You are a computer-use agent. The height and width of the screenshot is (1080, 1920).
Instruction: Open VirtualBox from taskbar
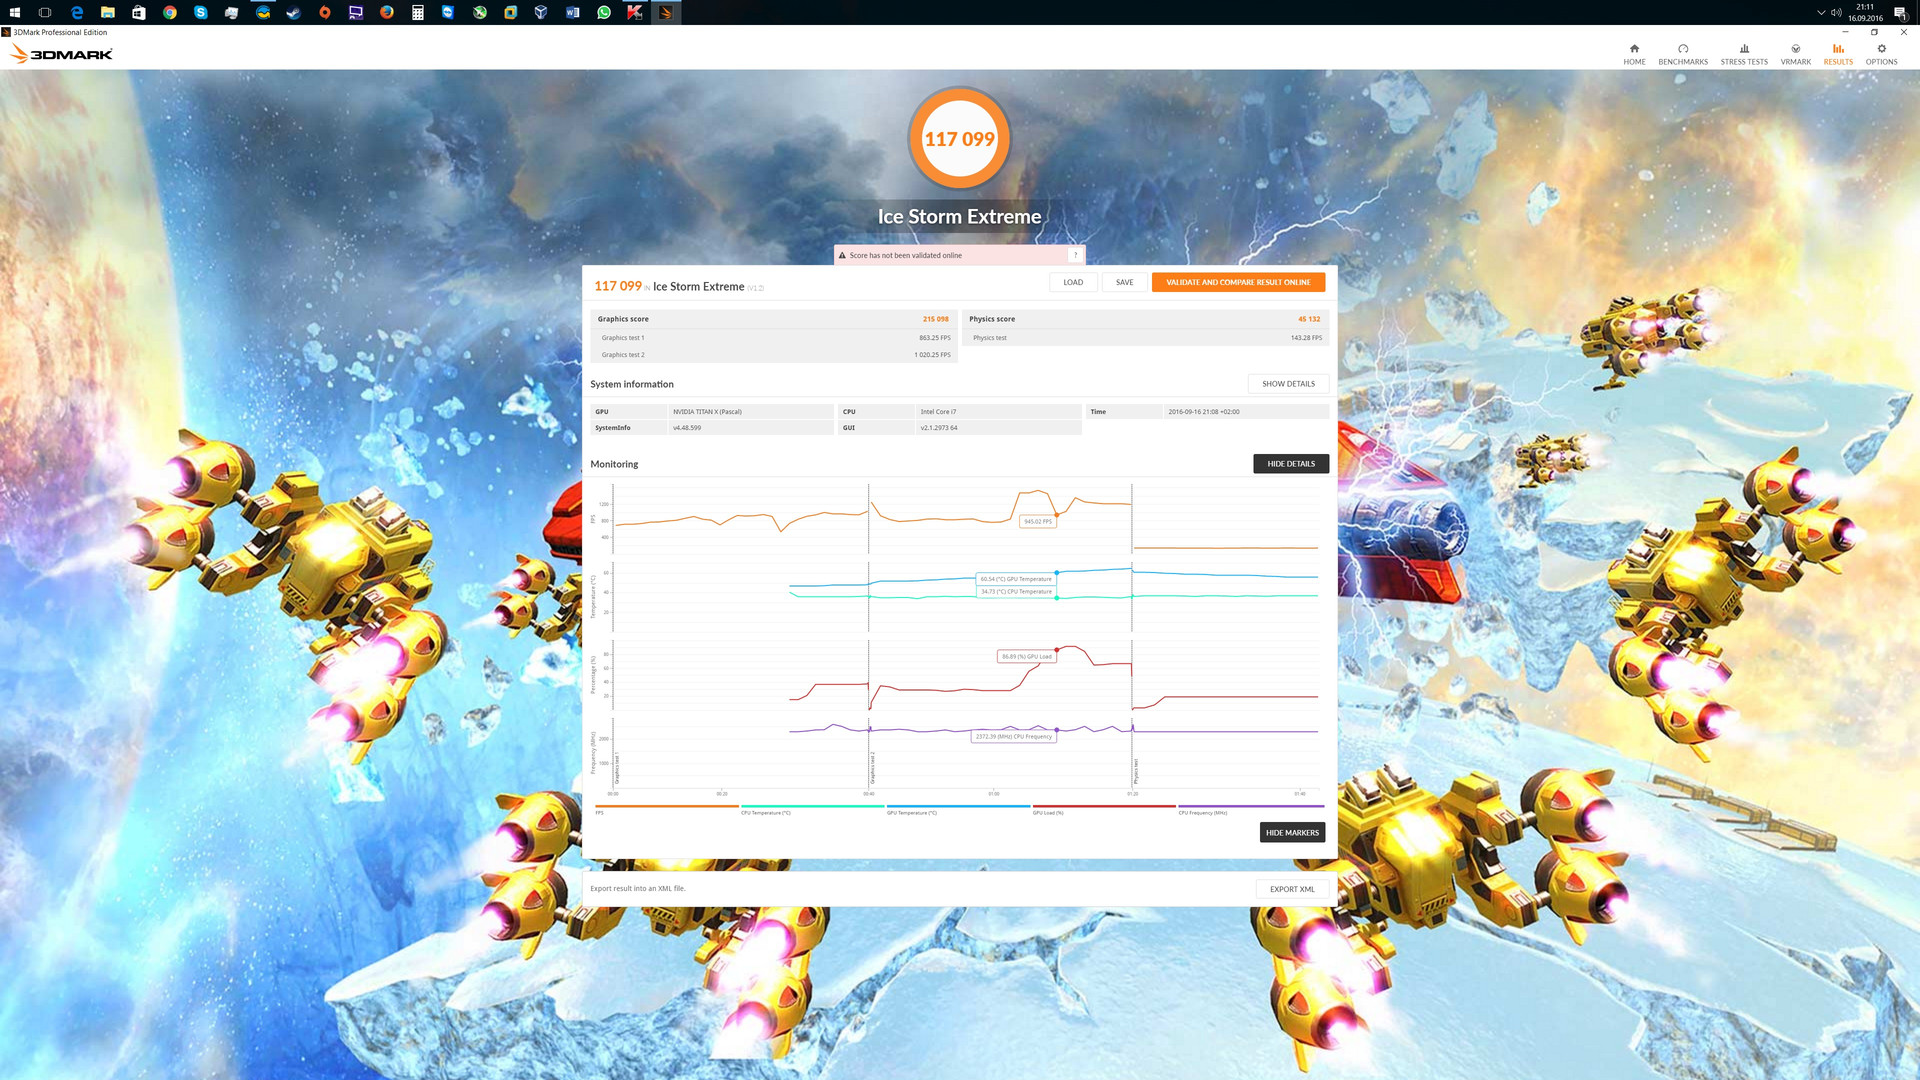pyautogui.click(x=541, y=12)
